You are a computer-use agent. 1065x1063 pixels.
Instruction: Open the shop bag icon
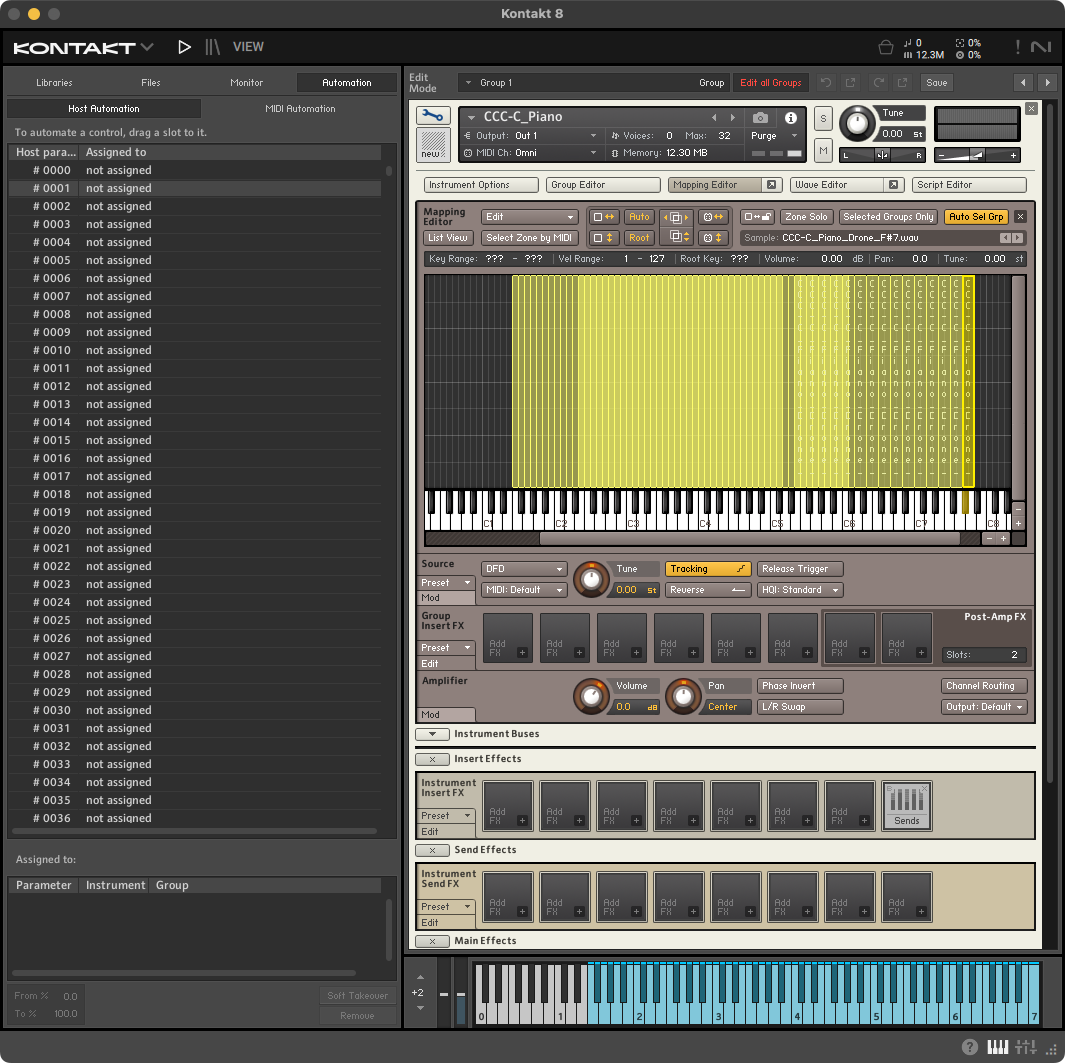pos(885,47)
